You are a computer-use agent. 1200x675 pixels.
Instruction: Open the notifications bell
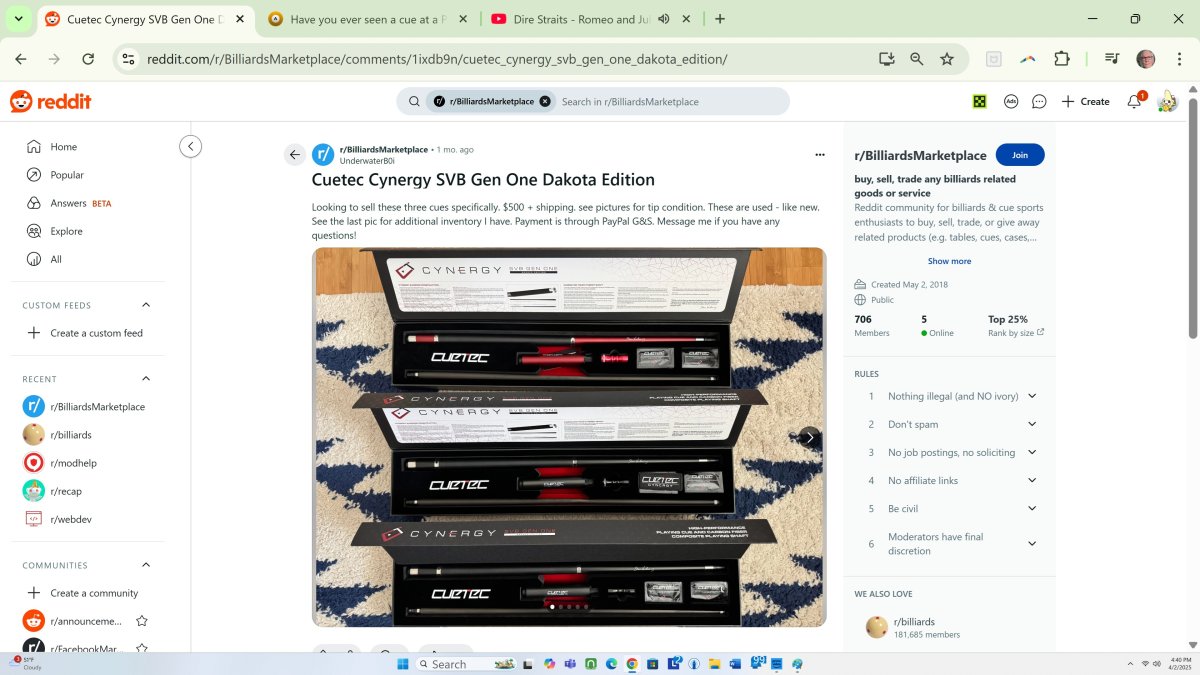tap(1134, 101)
